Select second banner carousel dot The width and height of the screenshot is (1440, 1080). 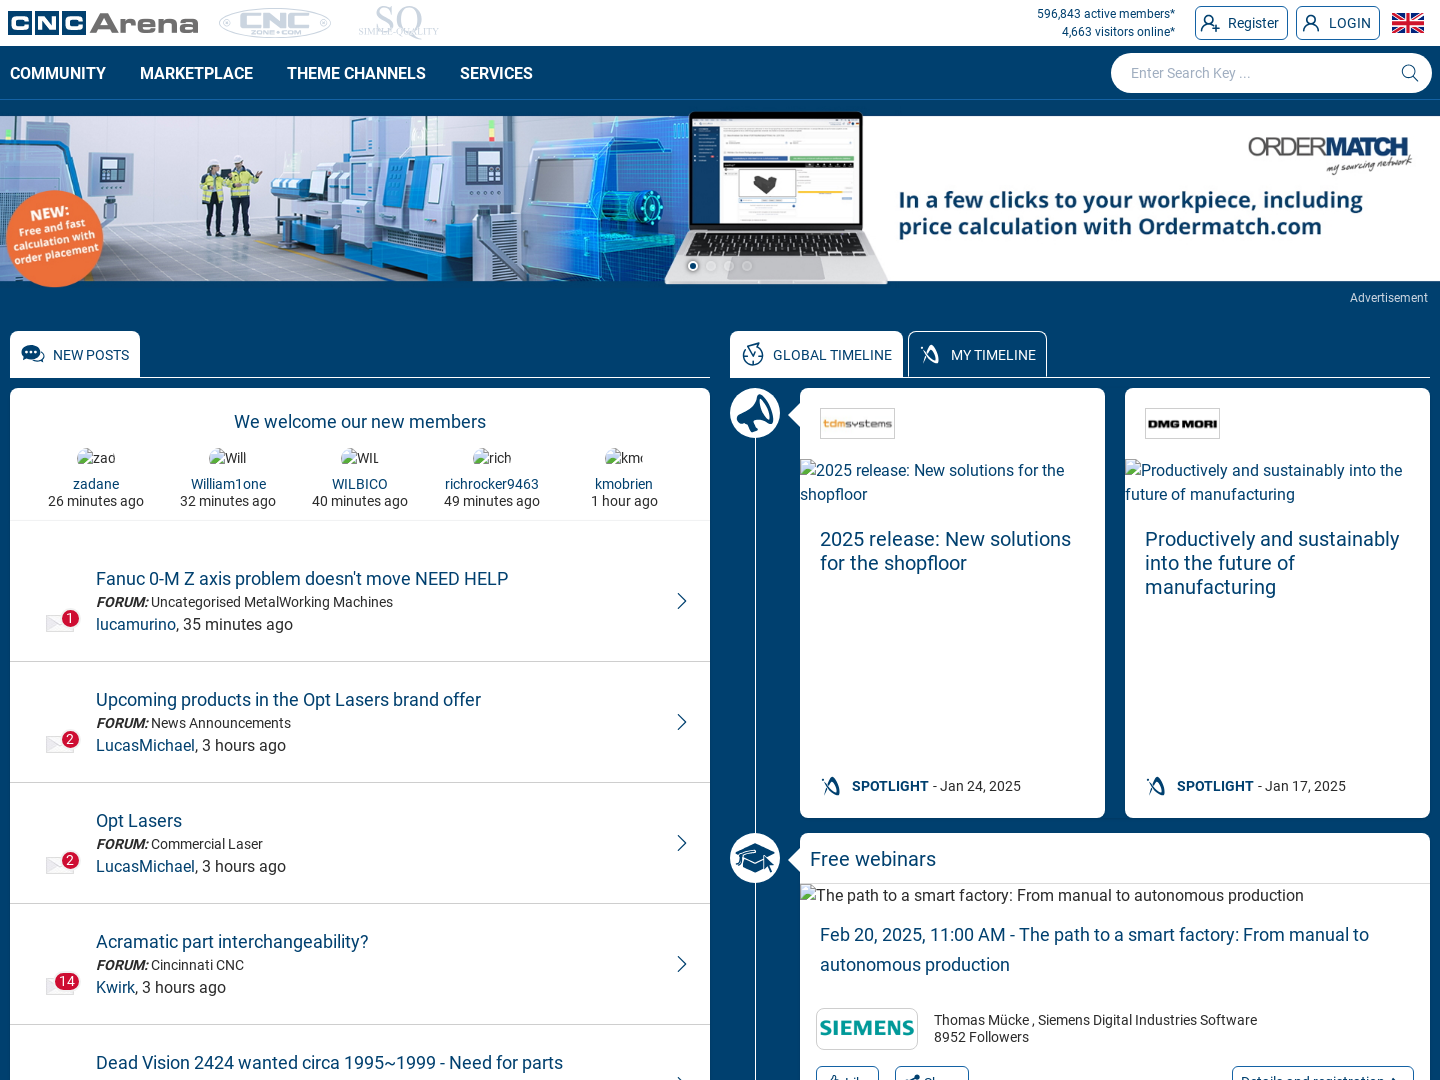(711, 266)
